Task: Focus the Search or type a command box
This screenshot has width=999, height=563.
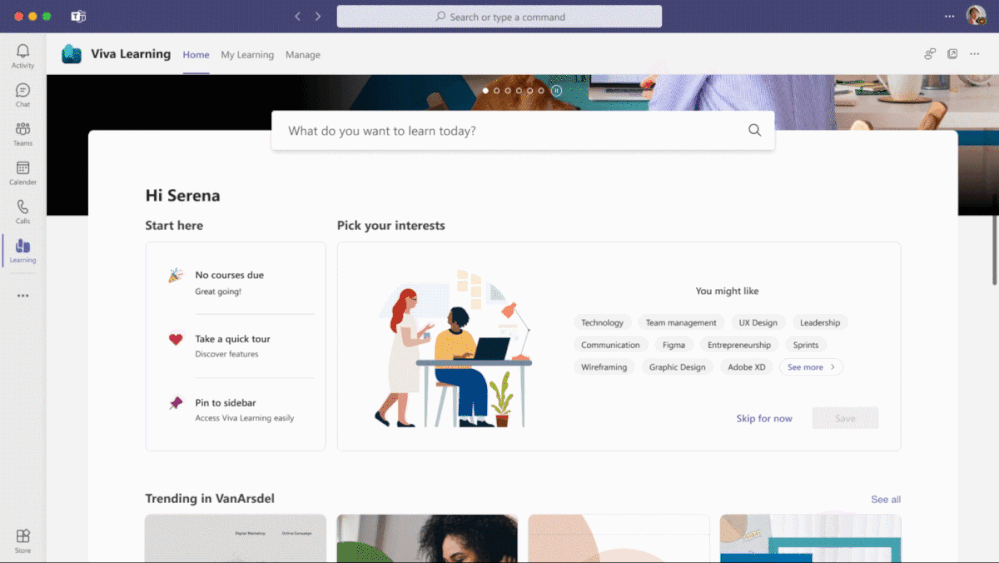Action: click(500, 17)
